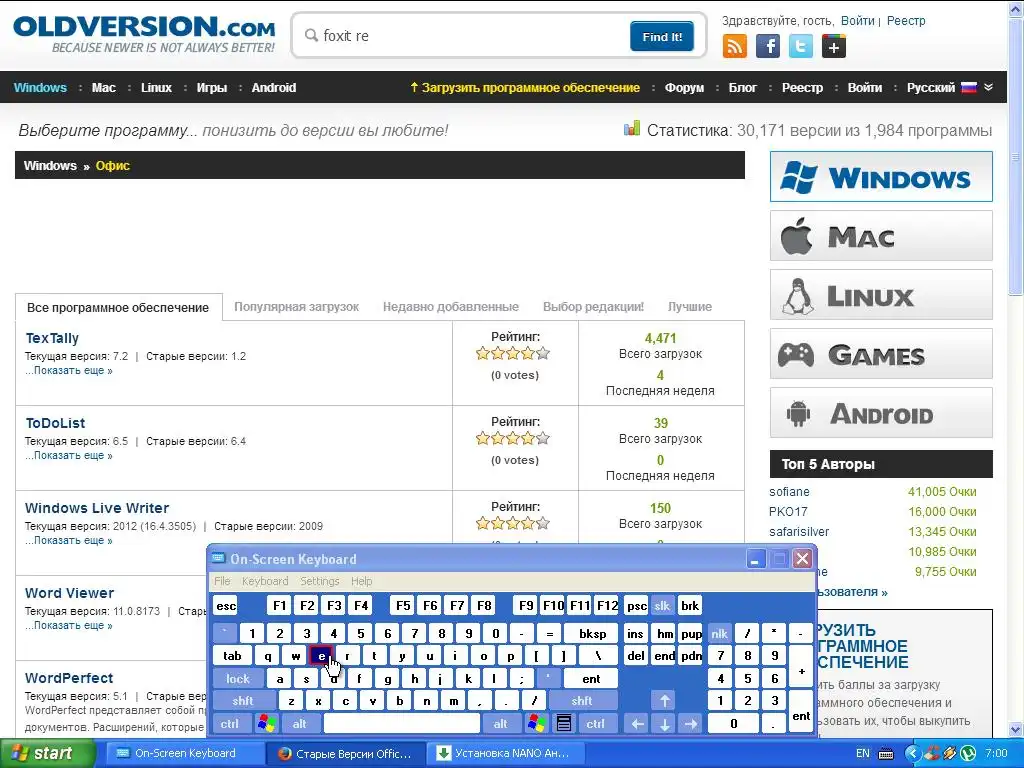This screenshot has width=1024, height=768.
Task: Click the left Windows logo key on keyboard
Action: point(266,724)
